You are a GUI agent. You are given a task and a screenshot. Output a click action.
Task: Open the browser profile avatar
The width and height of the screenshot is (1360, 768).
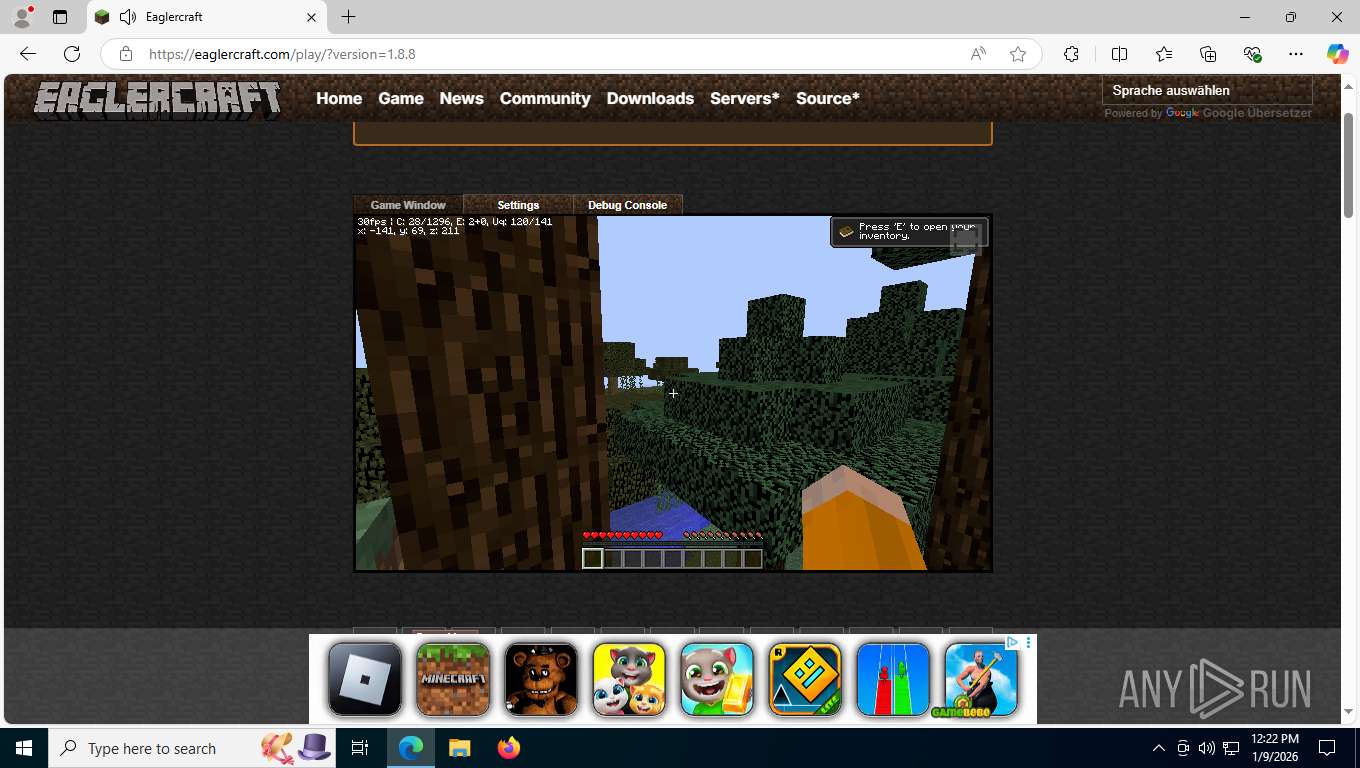[x=22, y=17]
